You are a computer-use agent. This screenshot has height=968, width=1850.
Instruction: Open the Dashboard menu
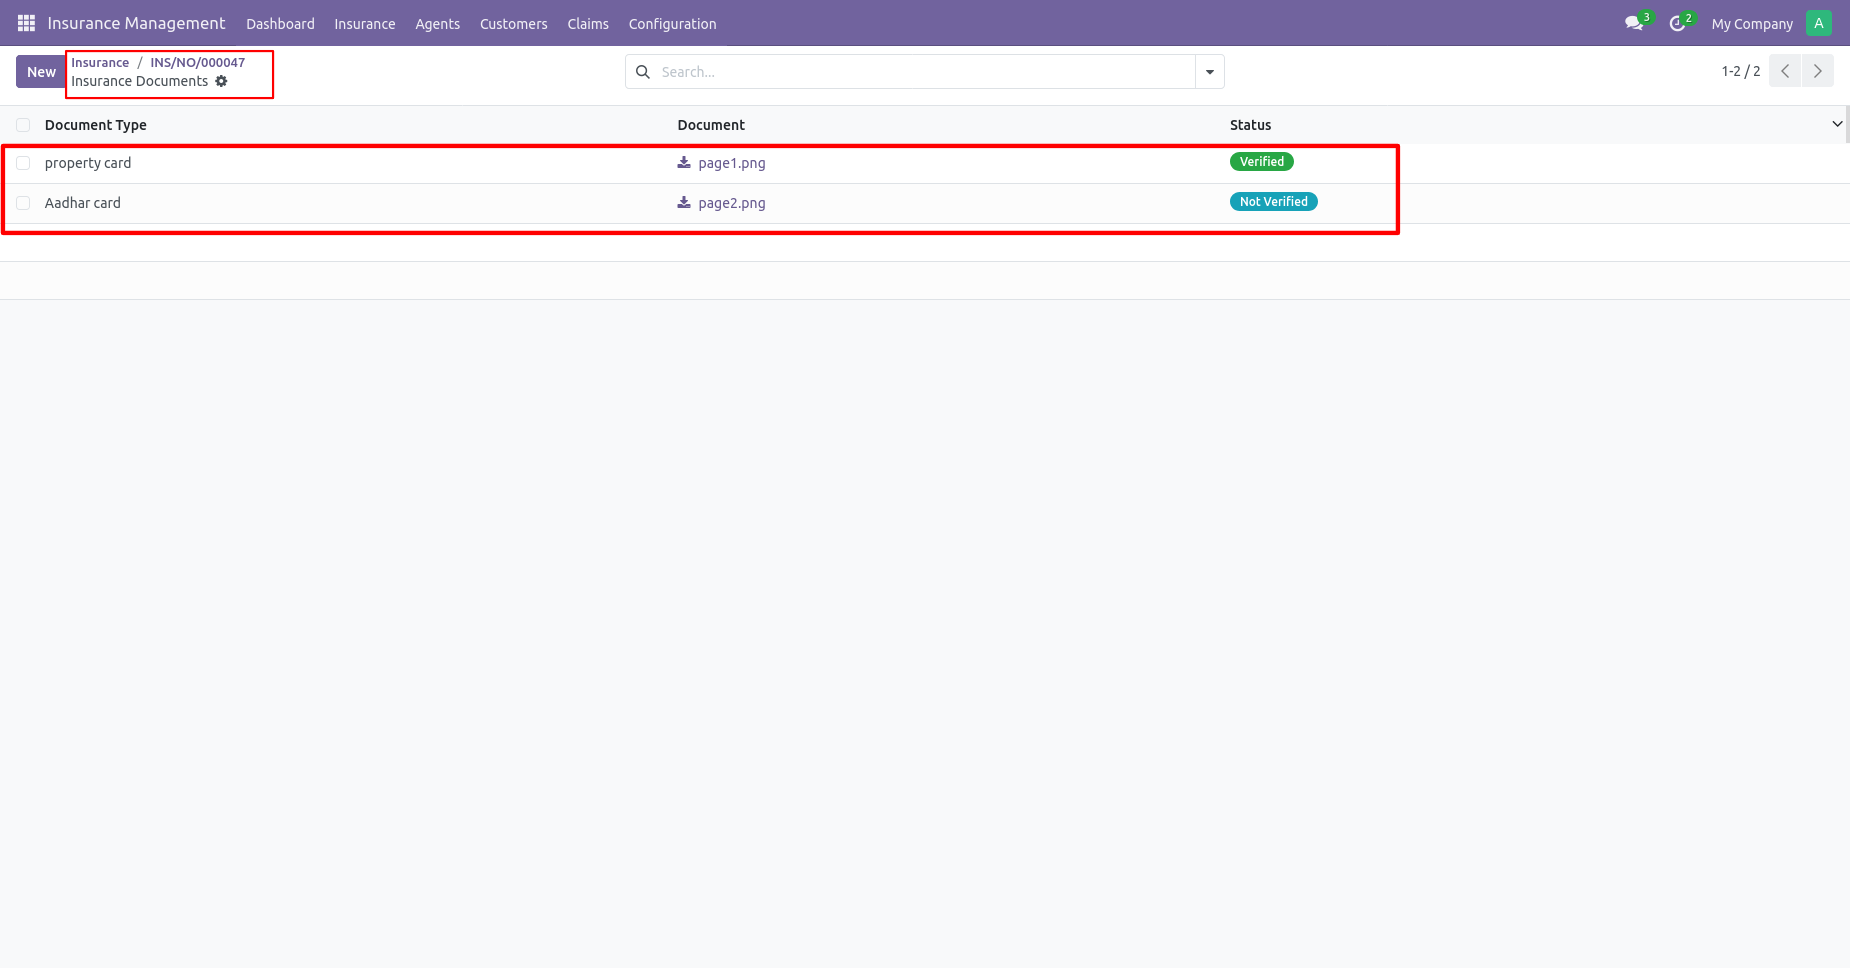click(x=280, y=24)
